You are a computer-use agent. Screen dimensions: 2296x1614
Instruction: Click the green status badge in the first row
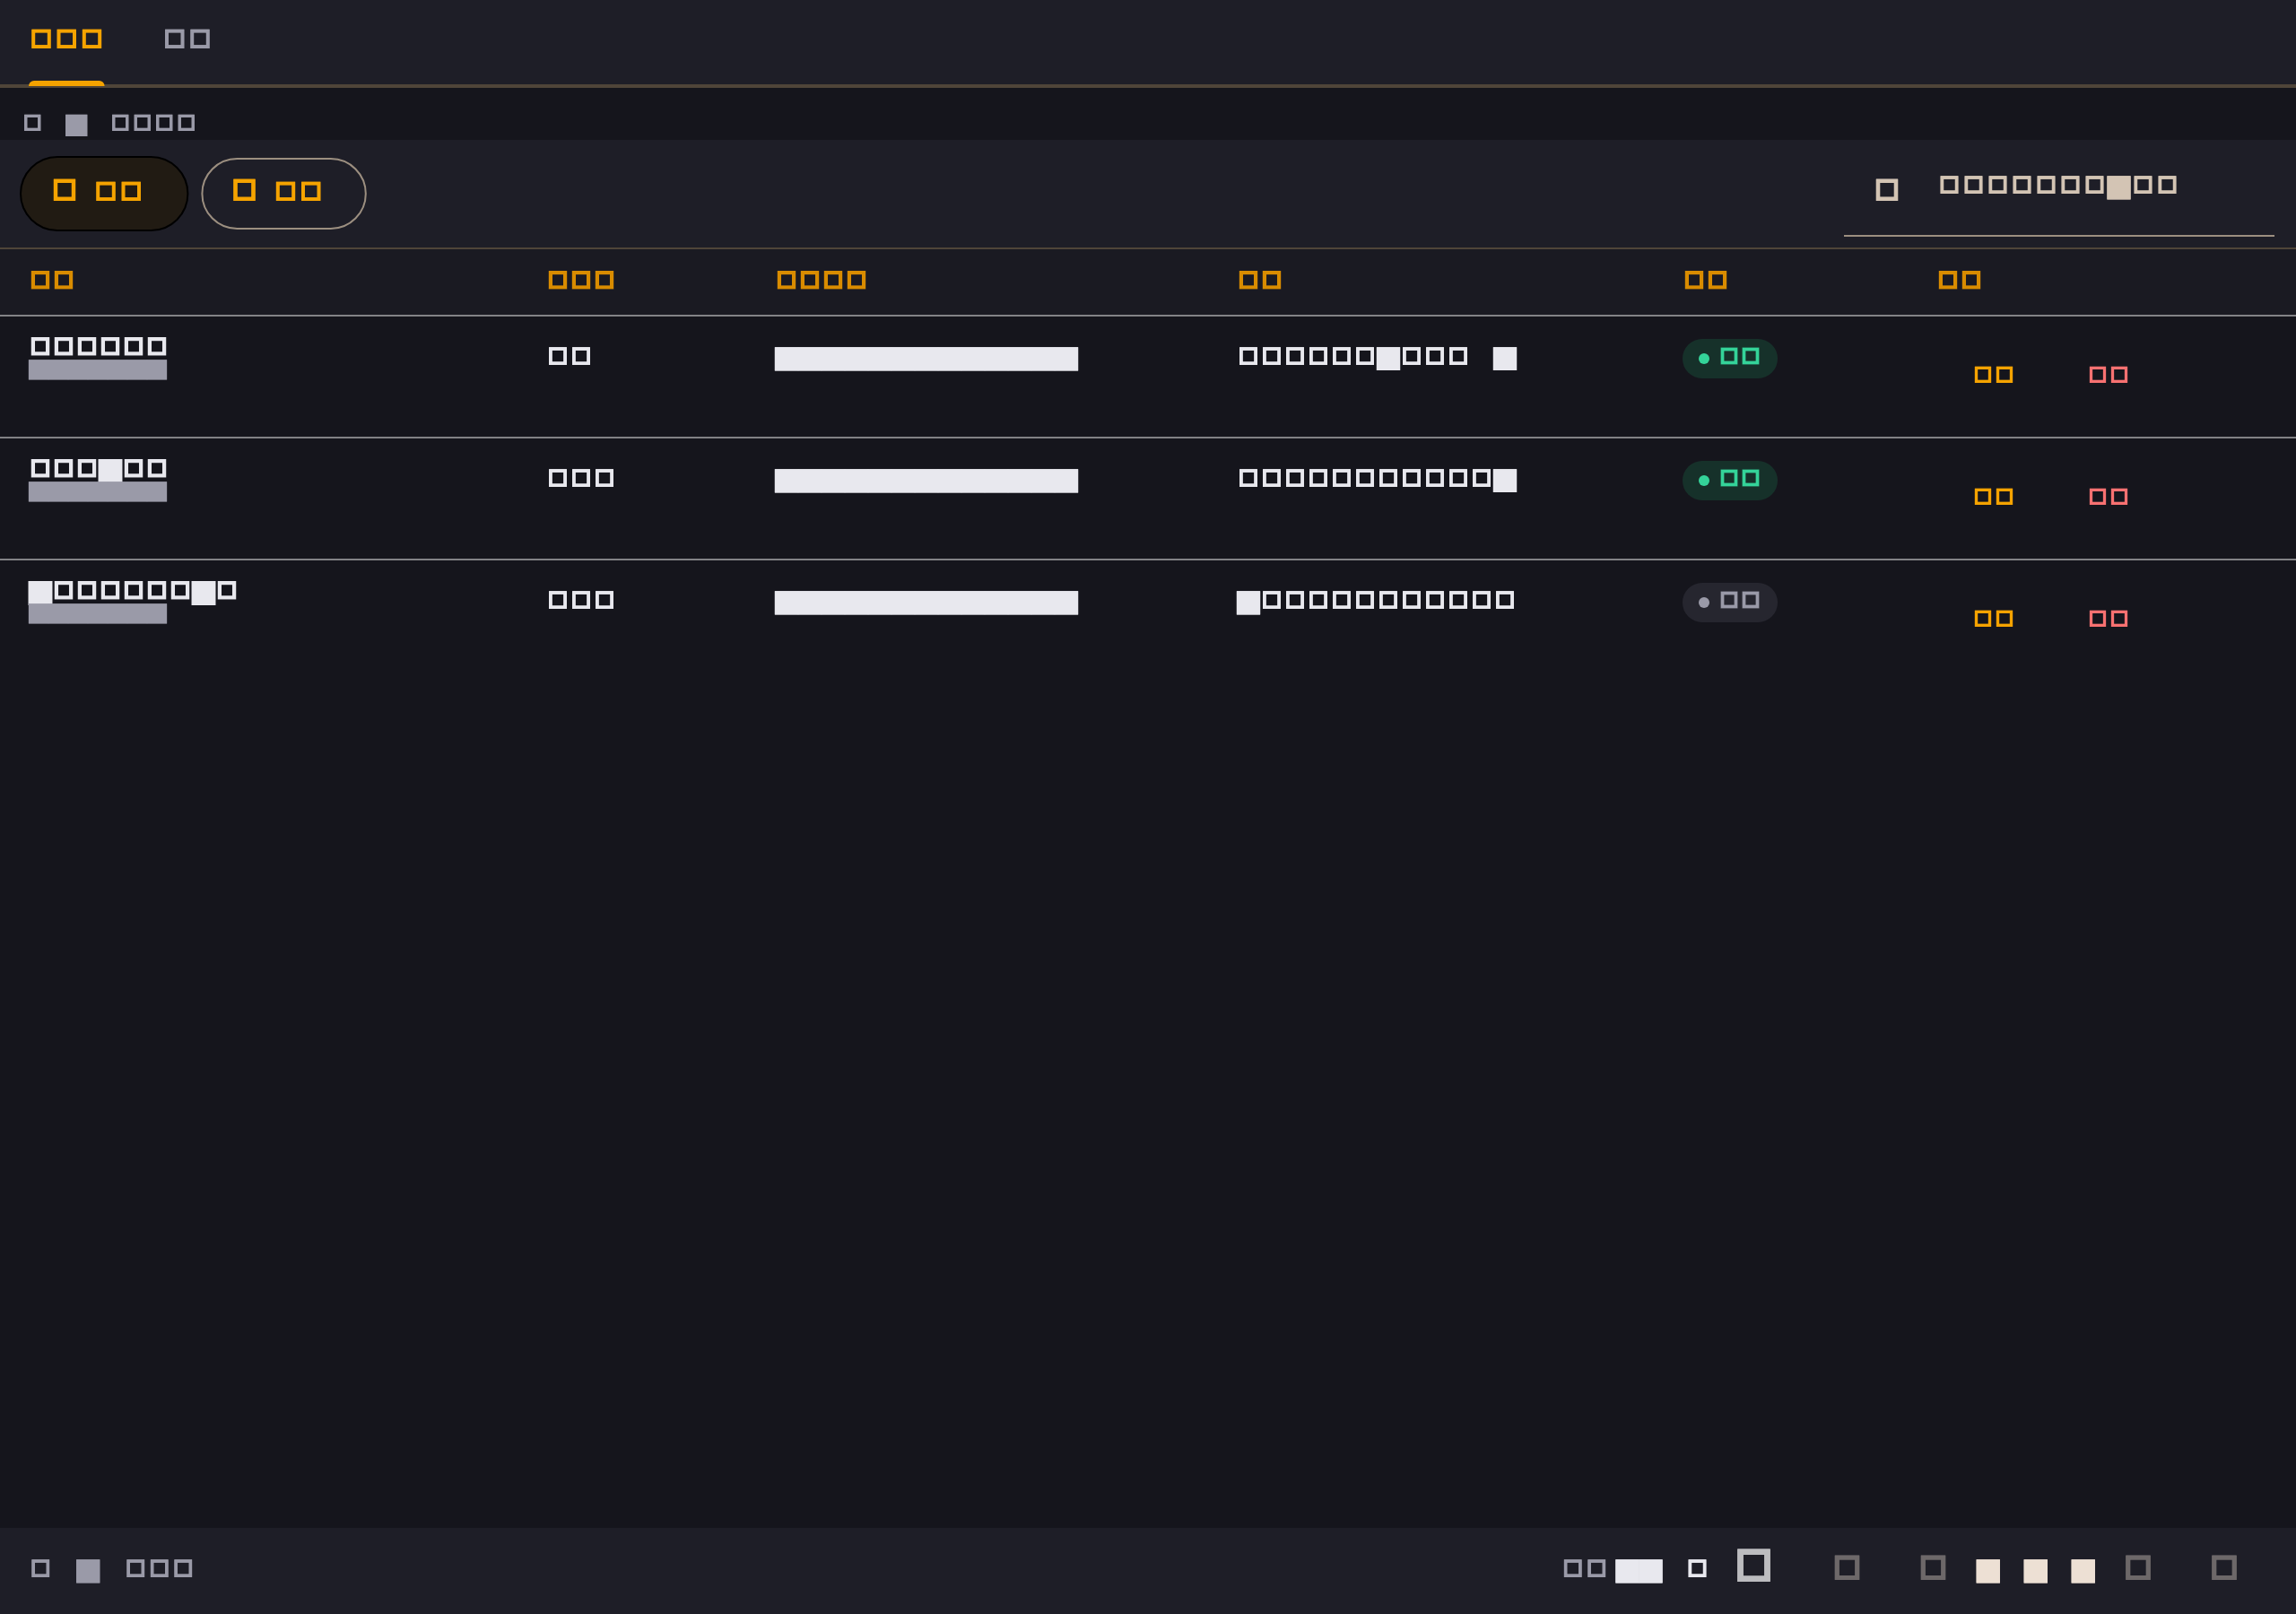[x=1729, y=358]
